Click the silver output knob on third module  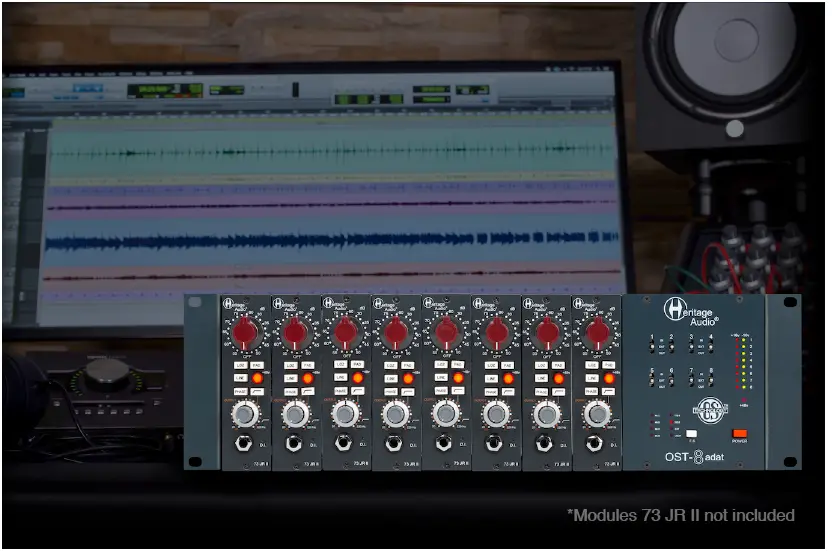point(345,414)
